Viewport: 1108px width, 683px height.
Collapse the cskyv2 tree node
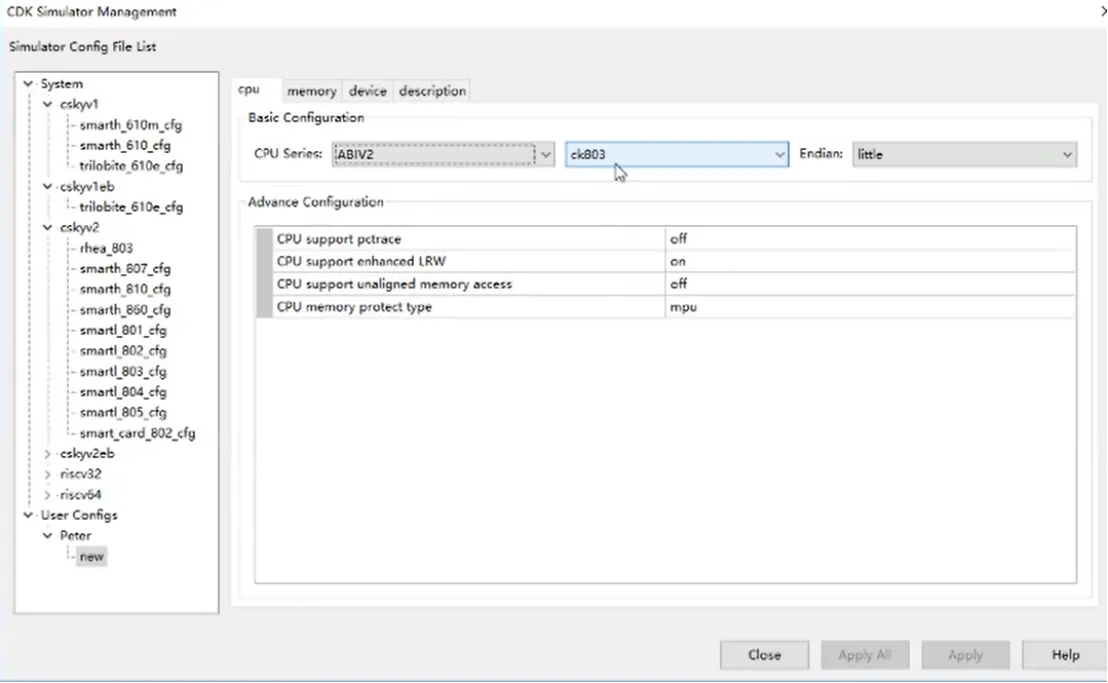(x=47, y=228)
